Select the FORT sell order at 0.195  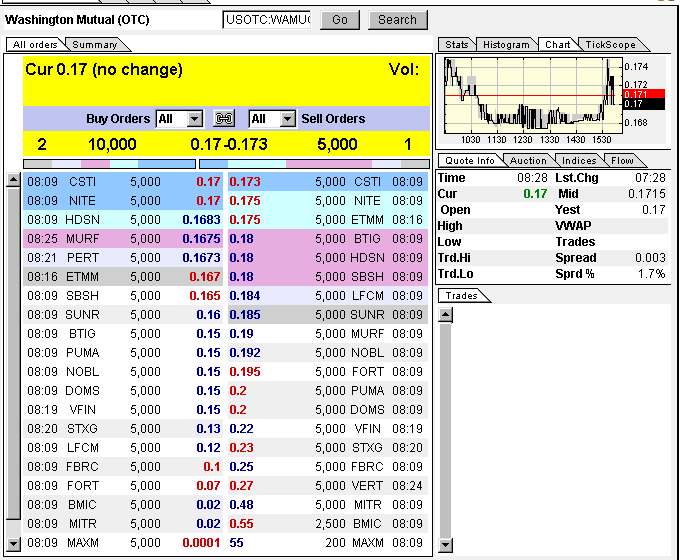coord(328,372)
